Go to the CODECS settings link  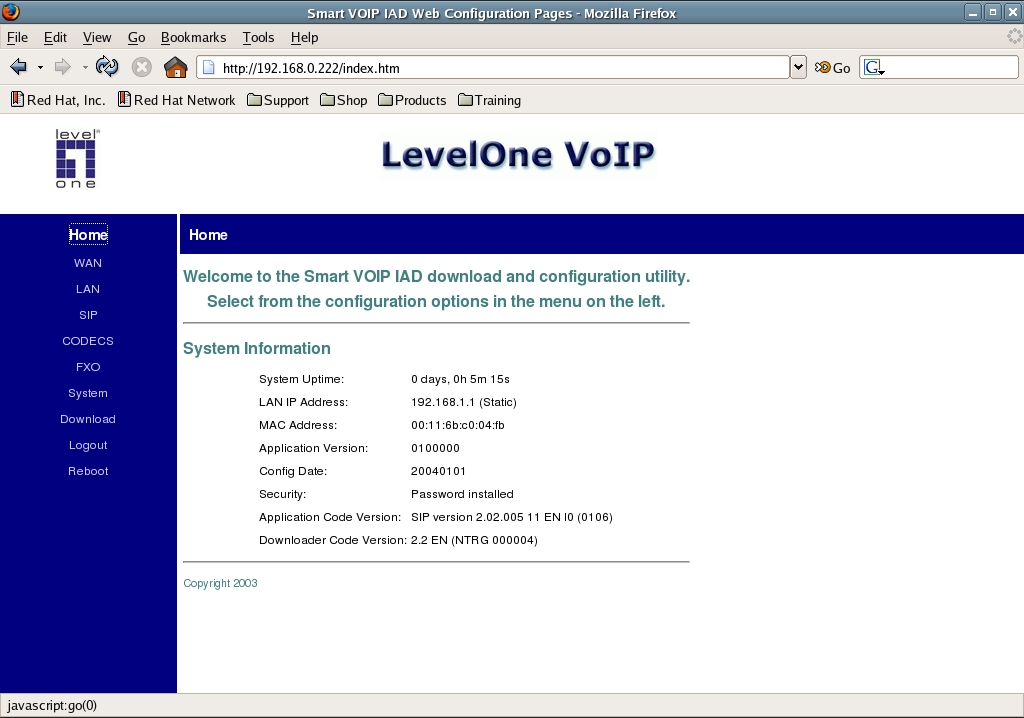(88, 341)
